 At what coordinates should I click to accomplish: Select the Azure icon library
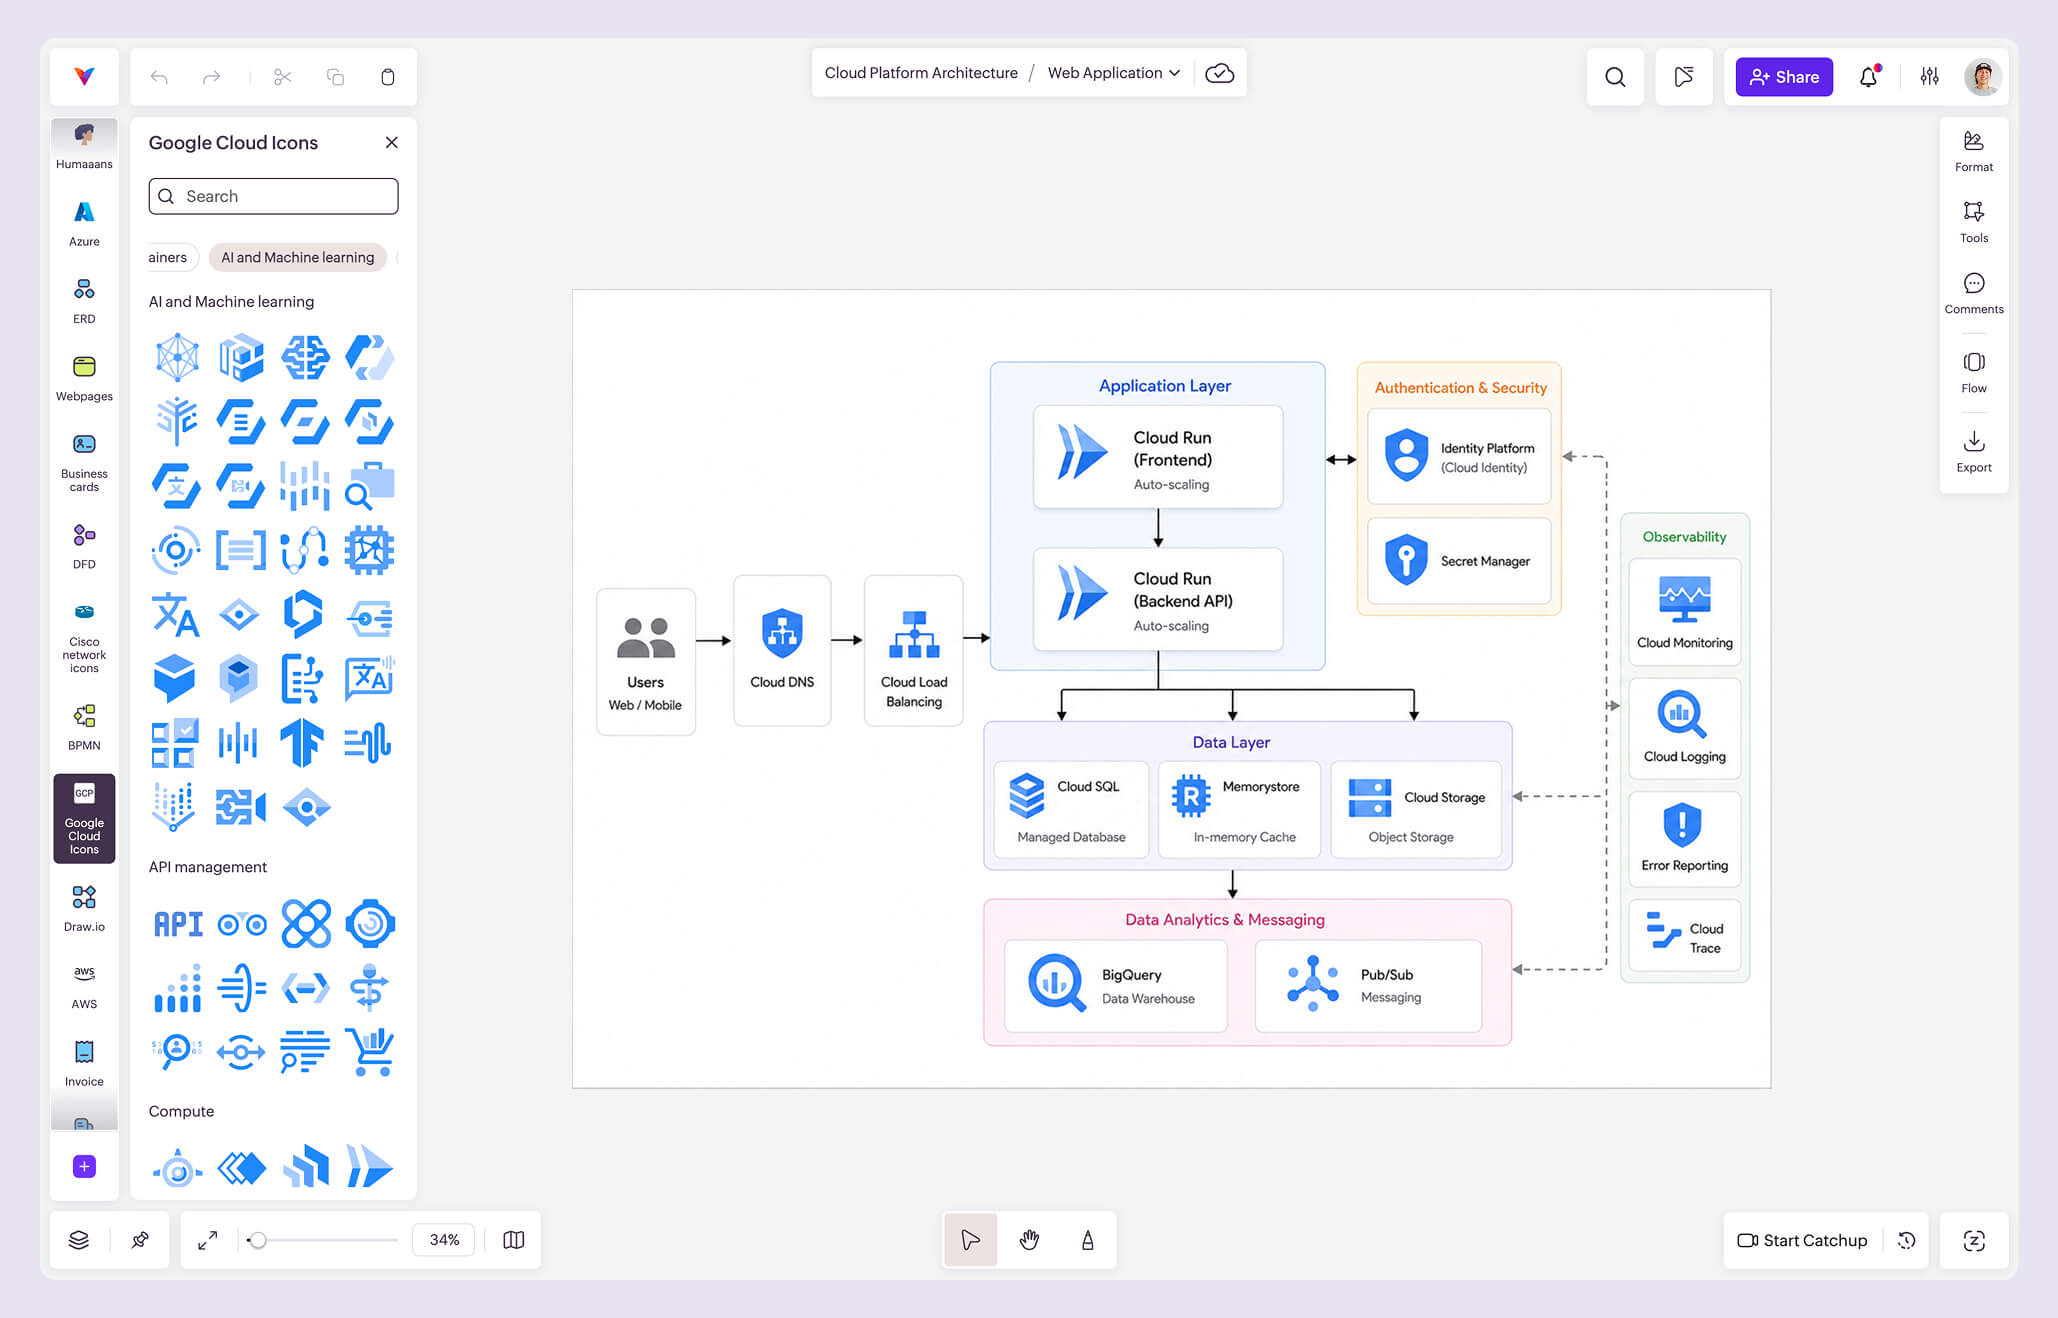coord(84,224)
